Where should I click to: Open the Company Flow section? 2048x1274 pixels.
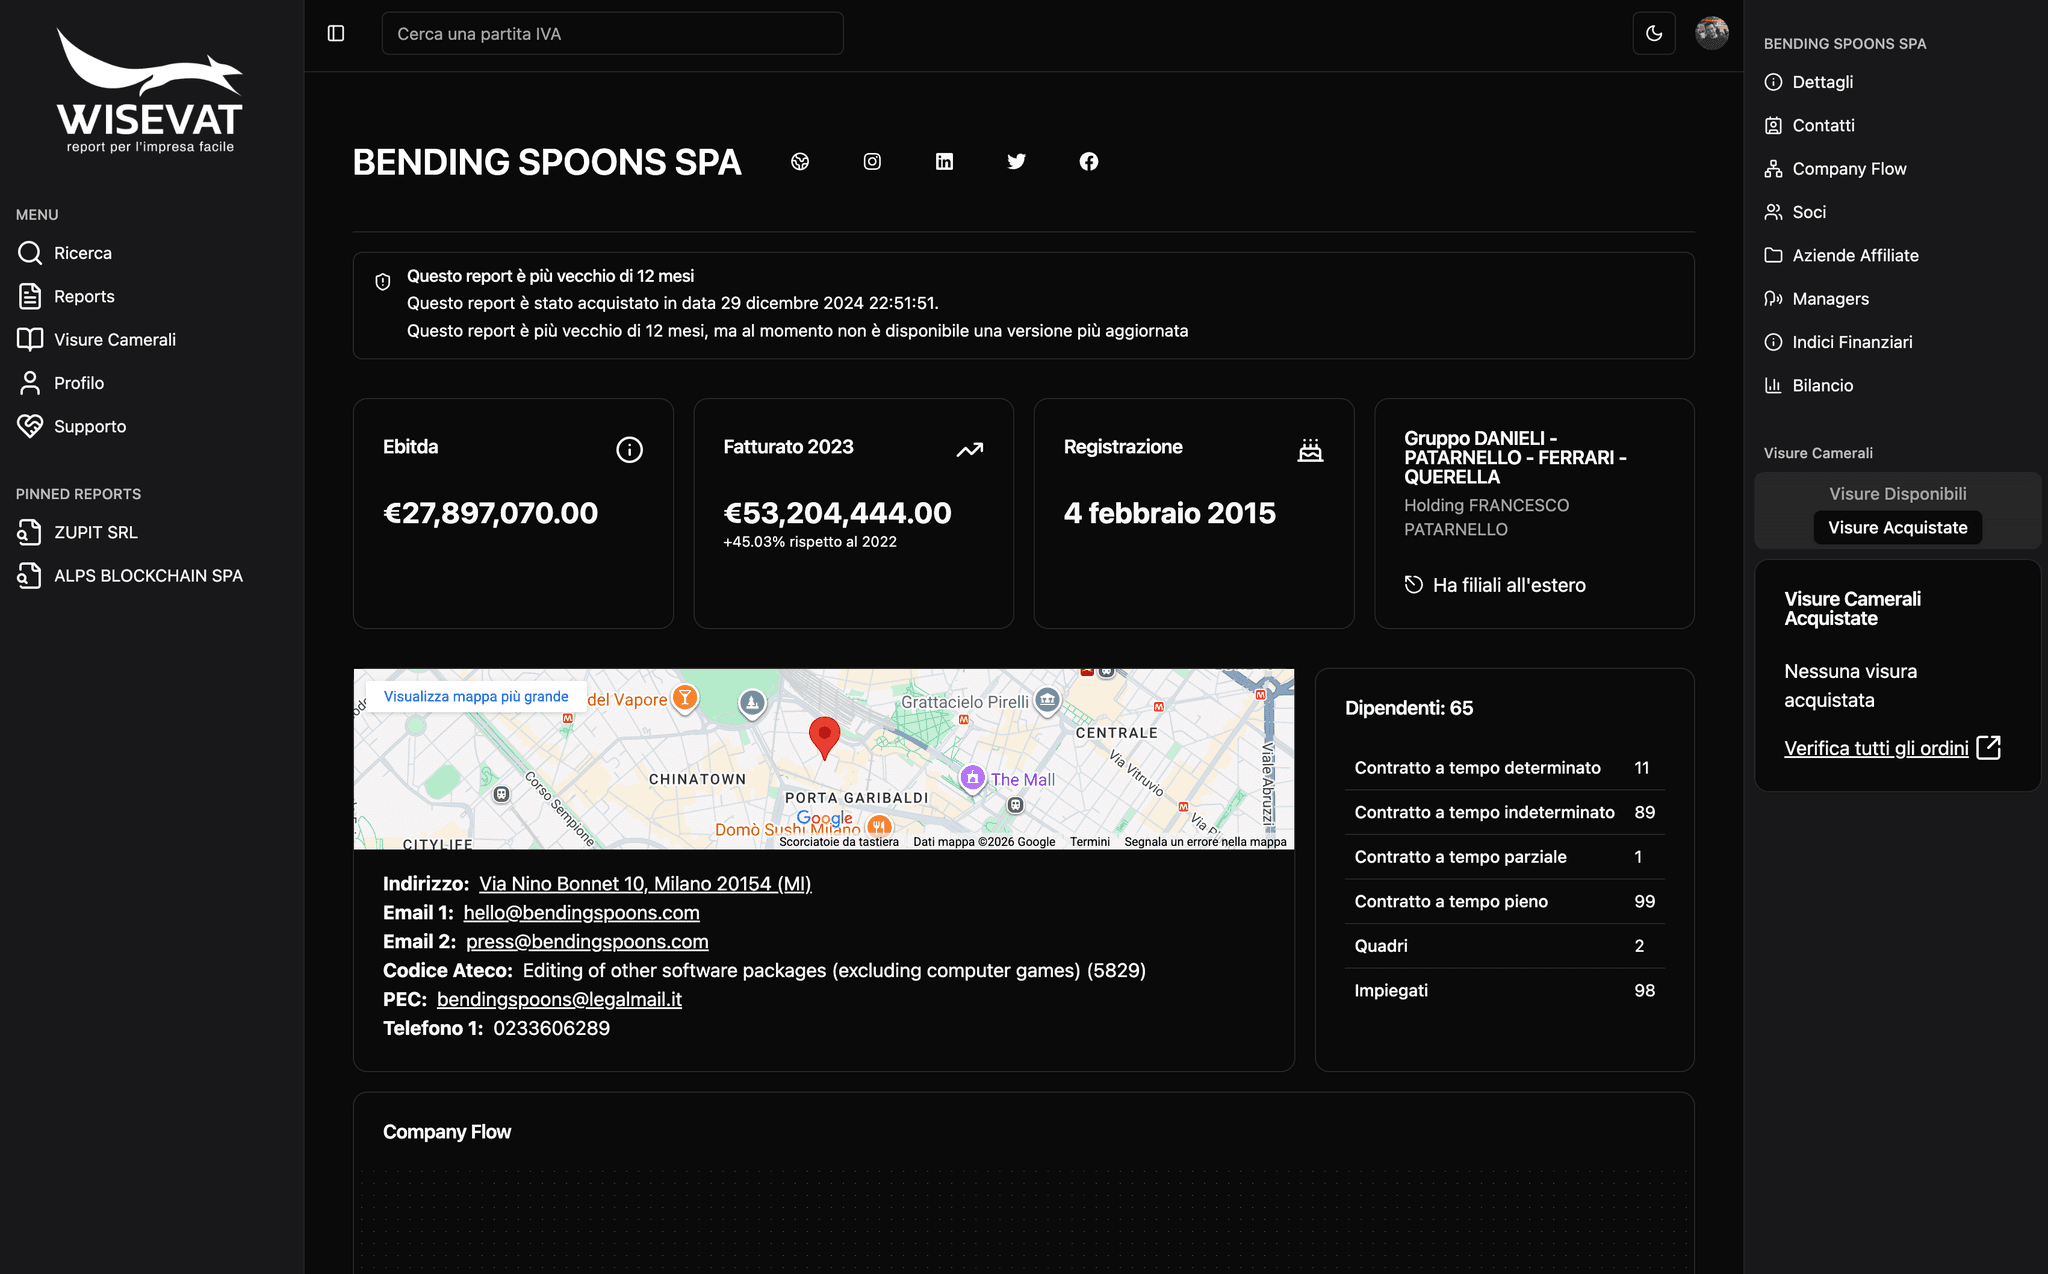pos(1848,168)
